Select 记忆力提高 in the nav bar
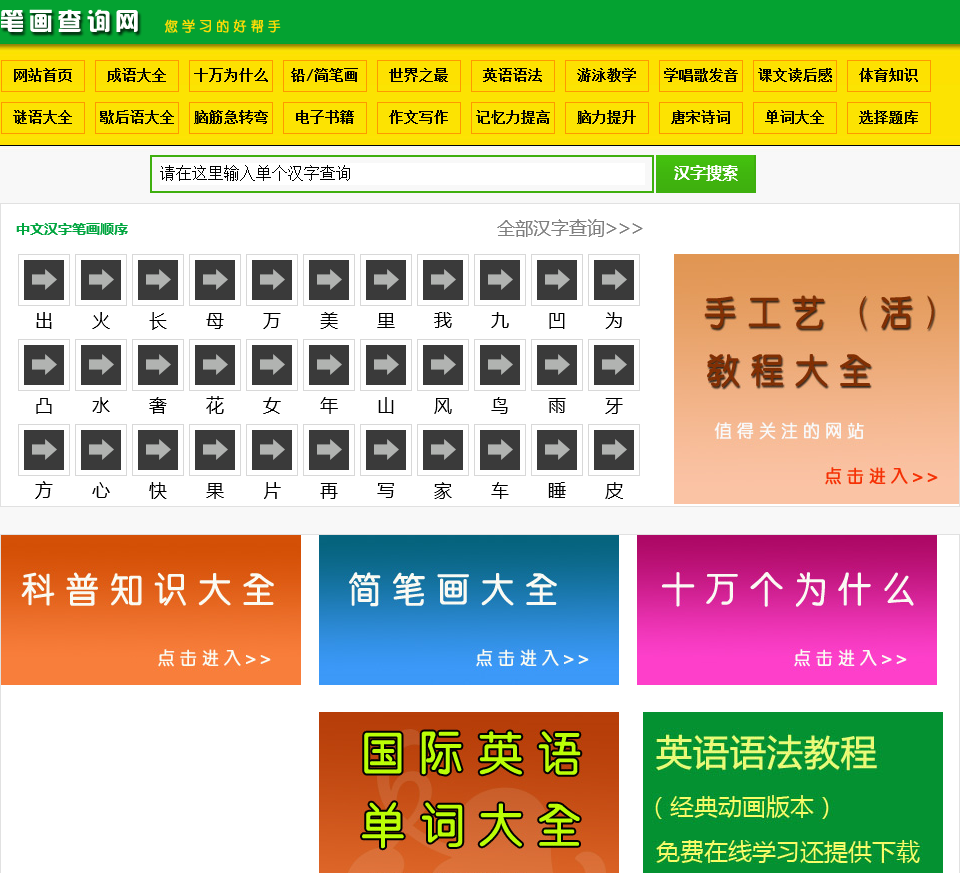960x873 pixels. click(x=512, y=118)
